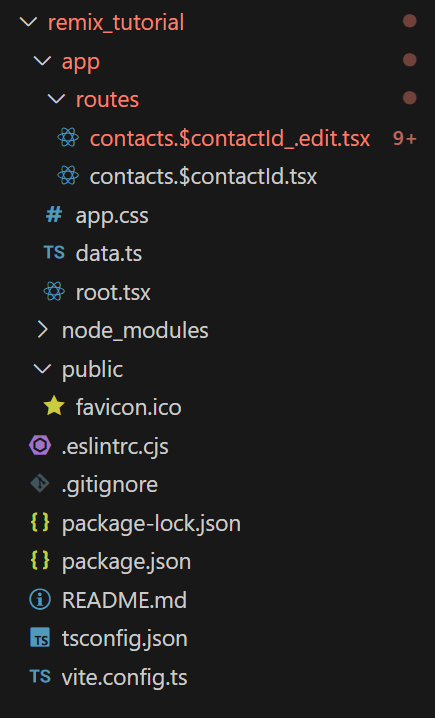Collapse the remix_tutorial root folder chevron
This screenshot has width=435, height=718.
28,22
